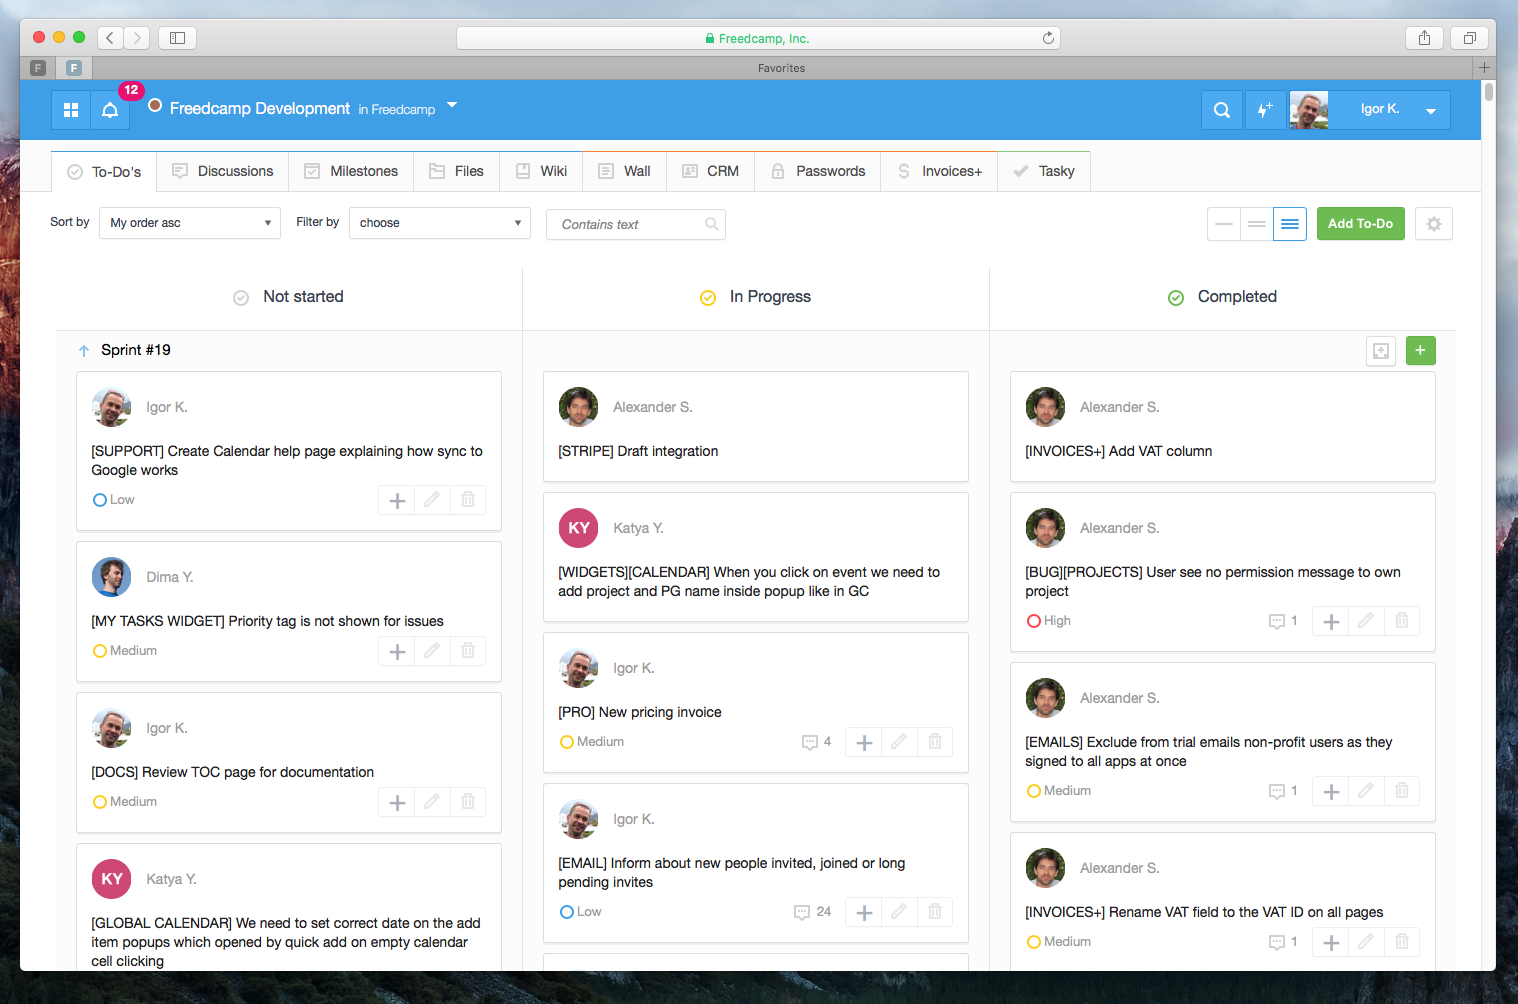Screen dimensions: 1518x1004
Task: Switch to the Discussions tab
Action: tap(223, 172)
